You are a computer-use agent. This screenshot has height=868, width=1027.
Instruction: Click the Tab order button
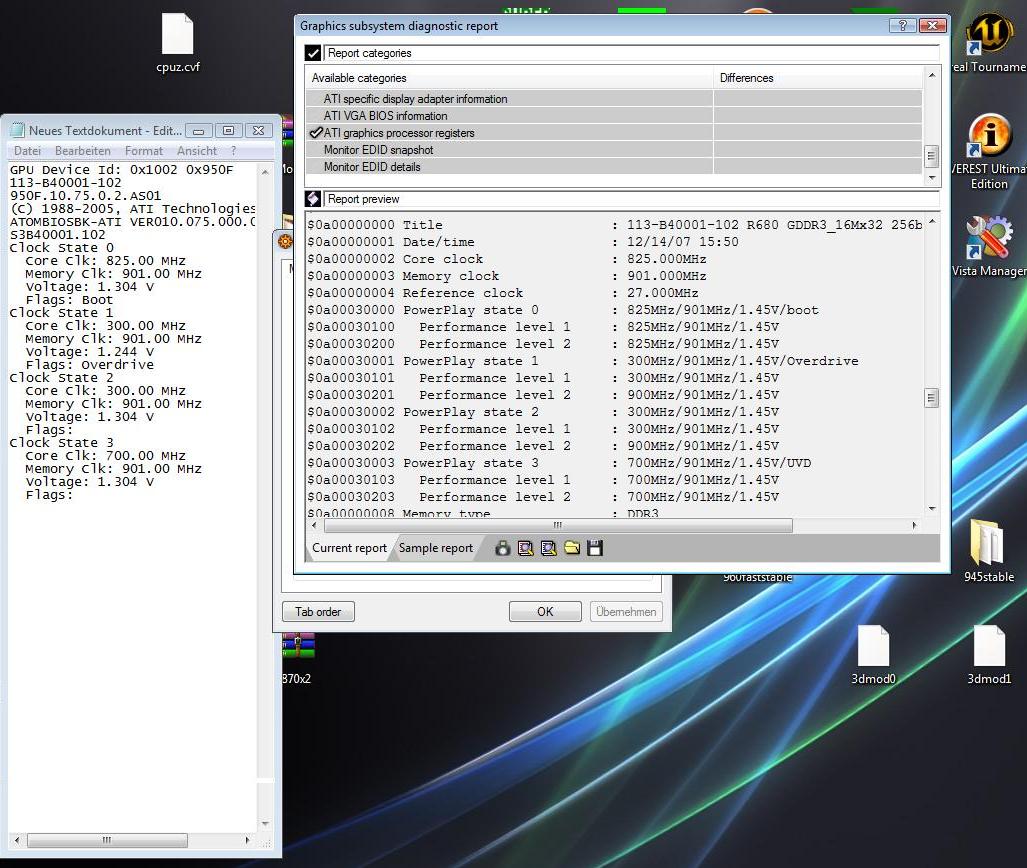(318, 611)
